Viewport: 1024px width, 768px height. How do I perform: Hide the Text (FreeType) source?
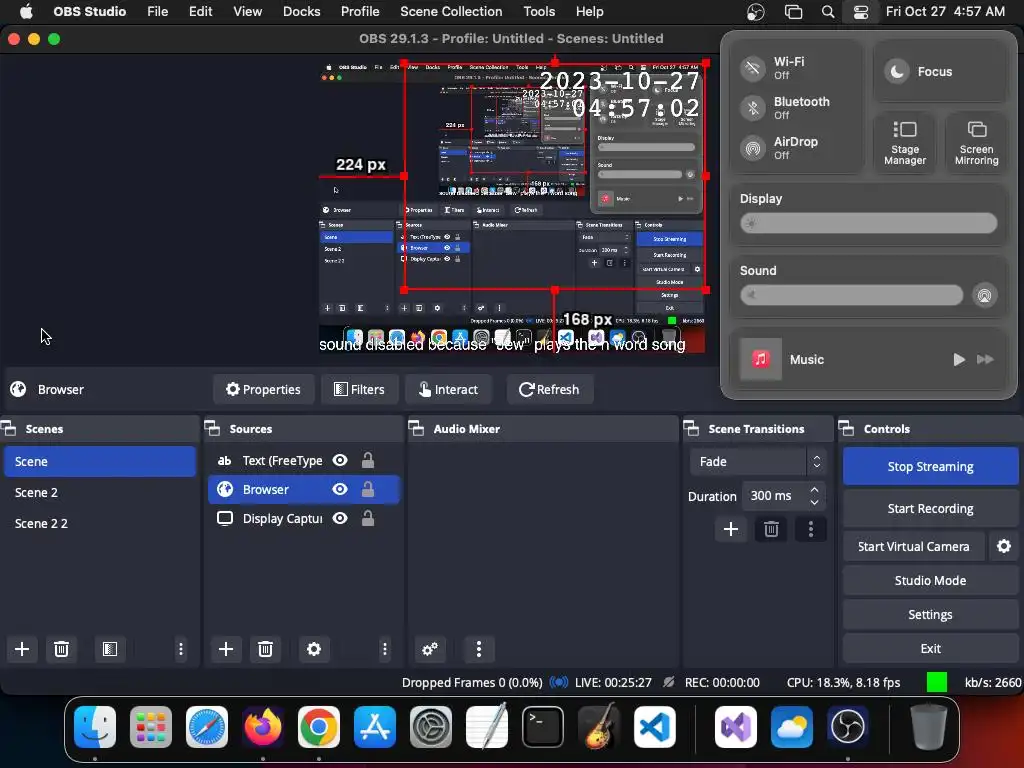340,460
